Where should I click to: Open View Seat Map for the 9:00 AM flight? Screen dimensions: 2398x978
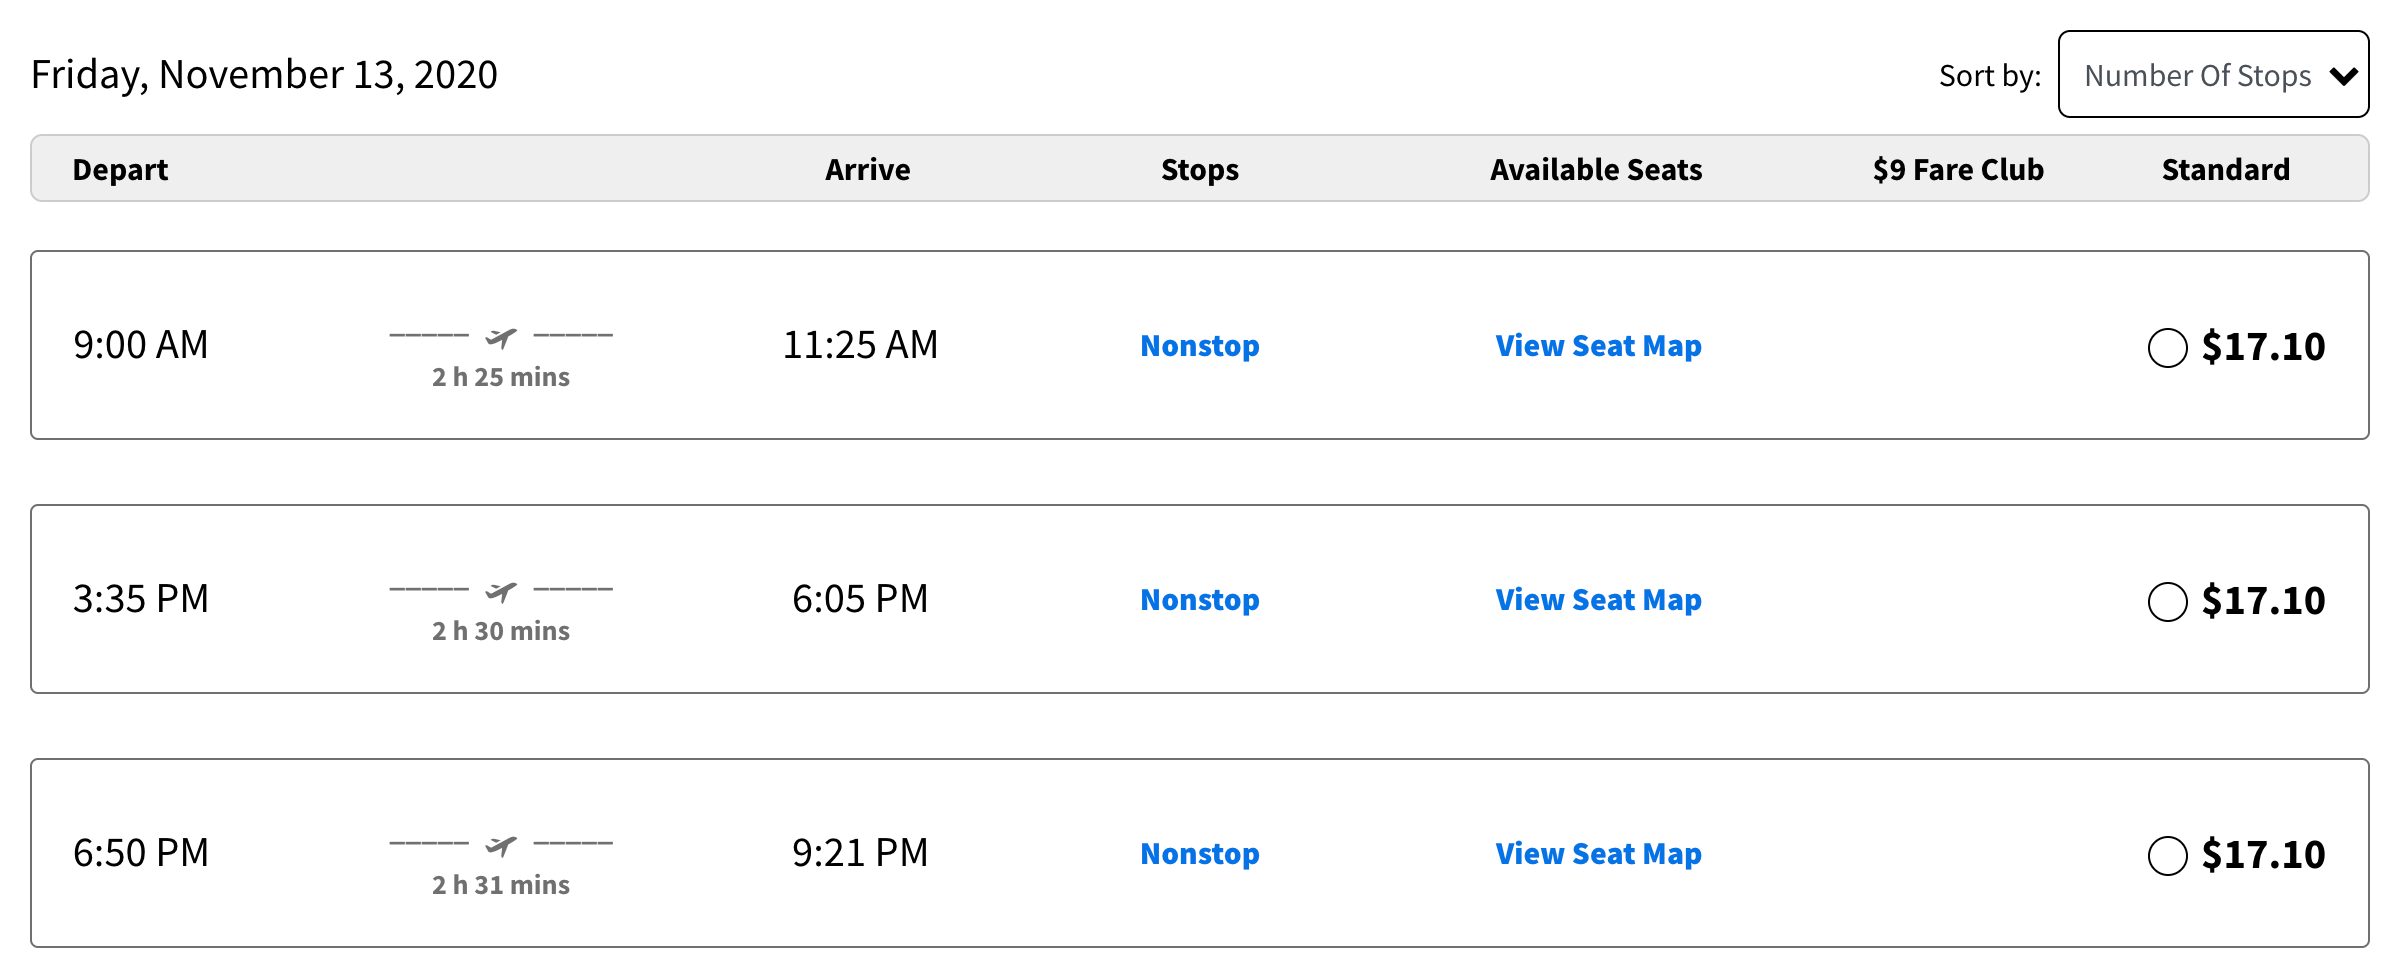1597,345
